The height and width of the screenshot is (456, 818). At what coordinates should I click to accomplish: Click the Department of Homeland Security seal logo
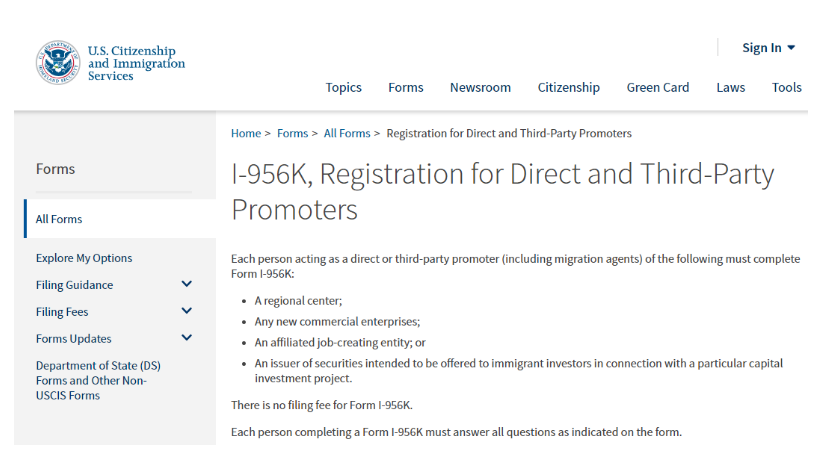pyautogui.click(x=58, y=63)
